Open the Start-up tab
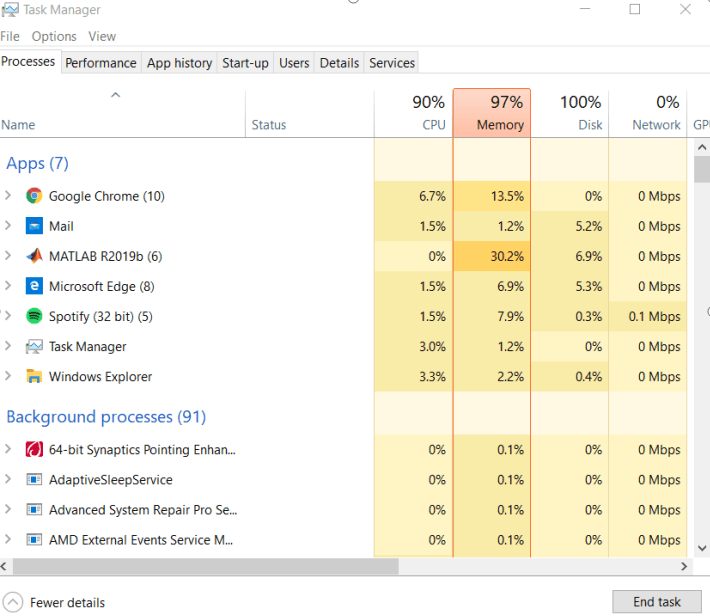Image resolution: width=710 pixels, height=616 pixels. [x=245, y=63]
